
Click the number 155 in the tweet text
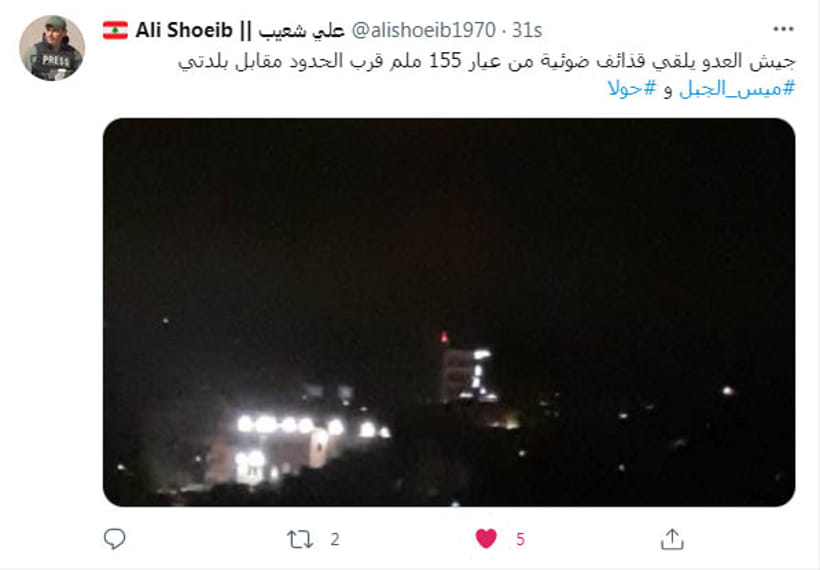click(445, 61)
